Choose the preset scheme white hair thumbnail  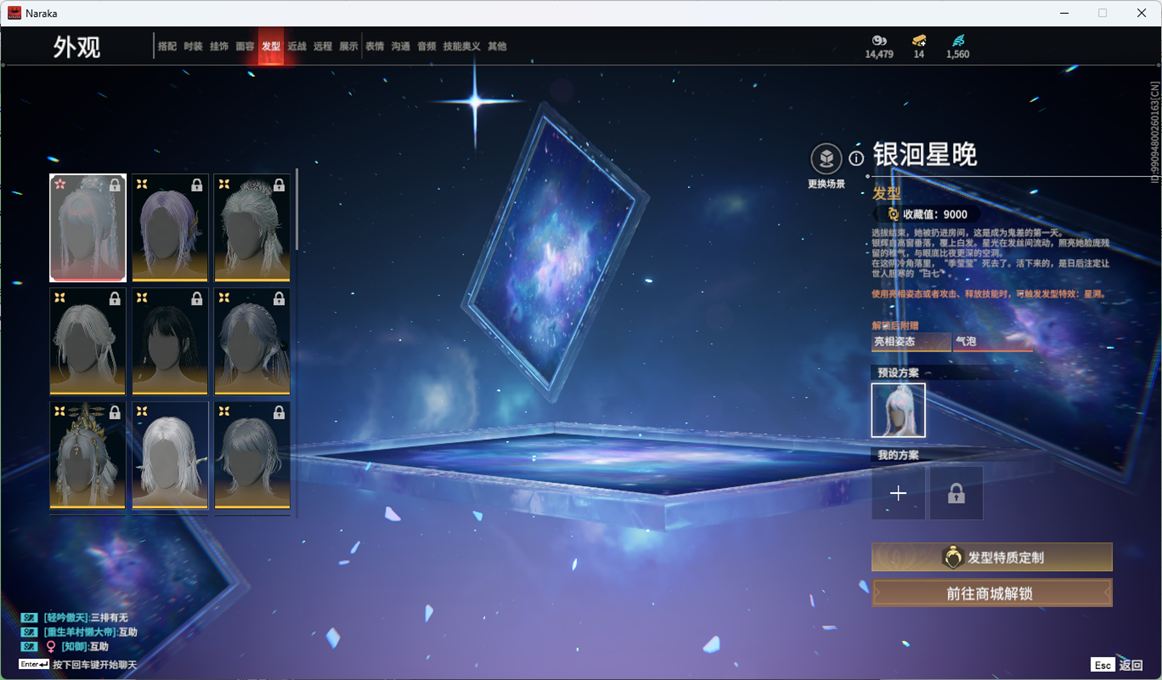click(x=898, y=410)
